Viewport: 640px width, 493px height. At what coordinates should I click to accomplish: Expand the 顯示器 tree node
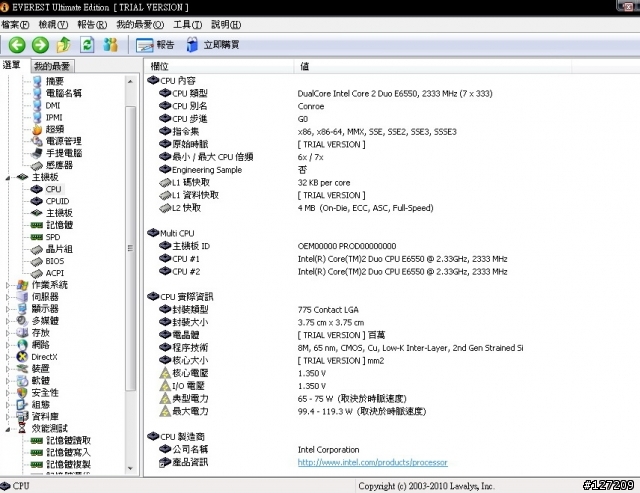8,309
